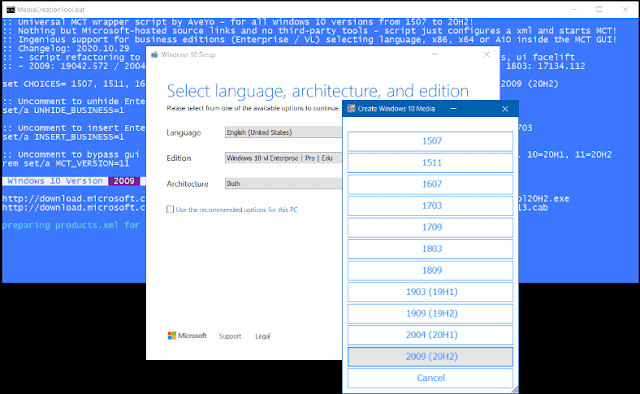Image resolution: width=640 pixels, height=394 pixels.
Task: Close the Create Windows 10 Media dialog
Action: coord(505,109)
